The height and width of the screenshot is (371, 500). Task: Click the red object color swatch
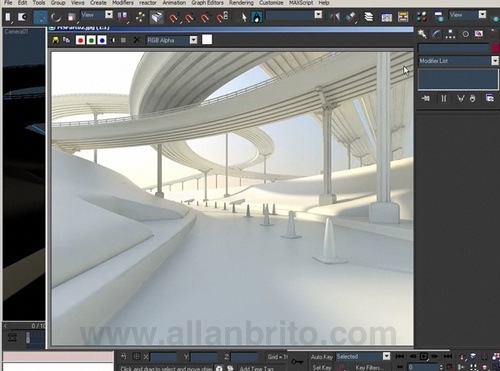pos(495,48)
